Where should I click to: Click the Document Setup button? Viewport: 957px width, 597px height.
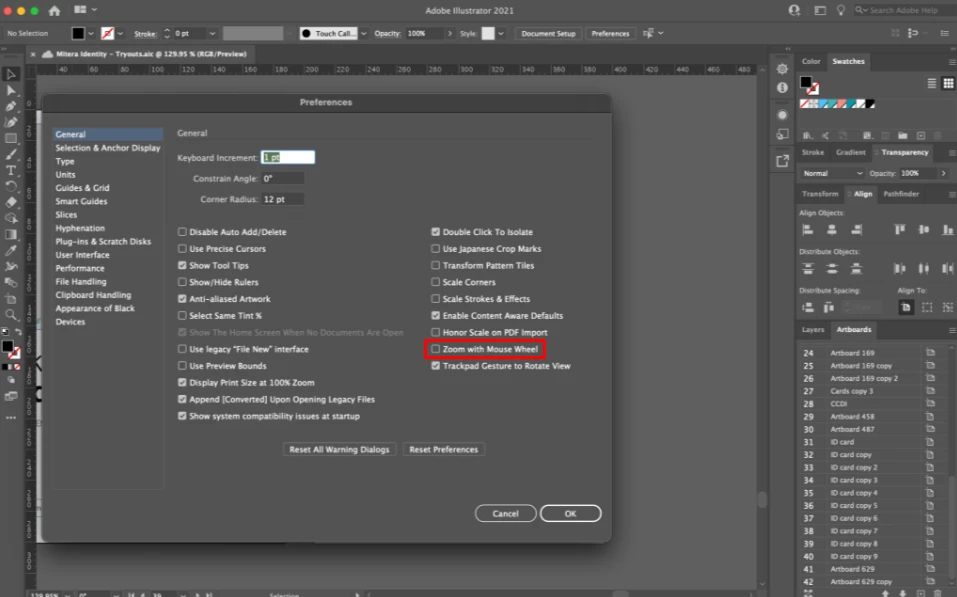click(x=548, y=34)
